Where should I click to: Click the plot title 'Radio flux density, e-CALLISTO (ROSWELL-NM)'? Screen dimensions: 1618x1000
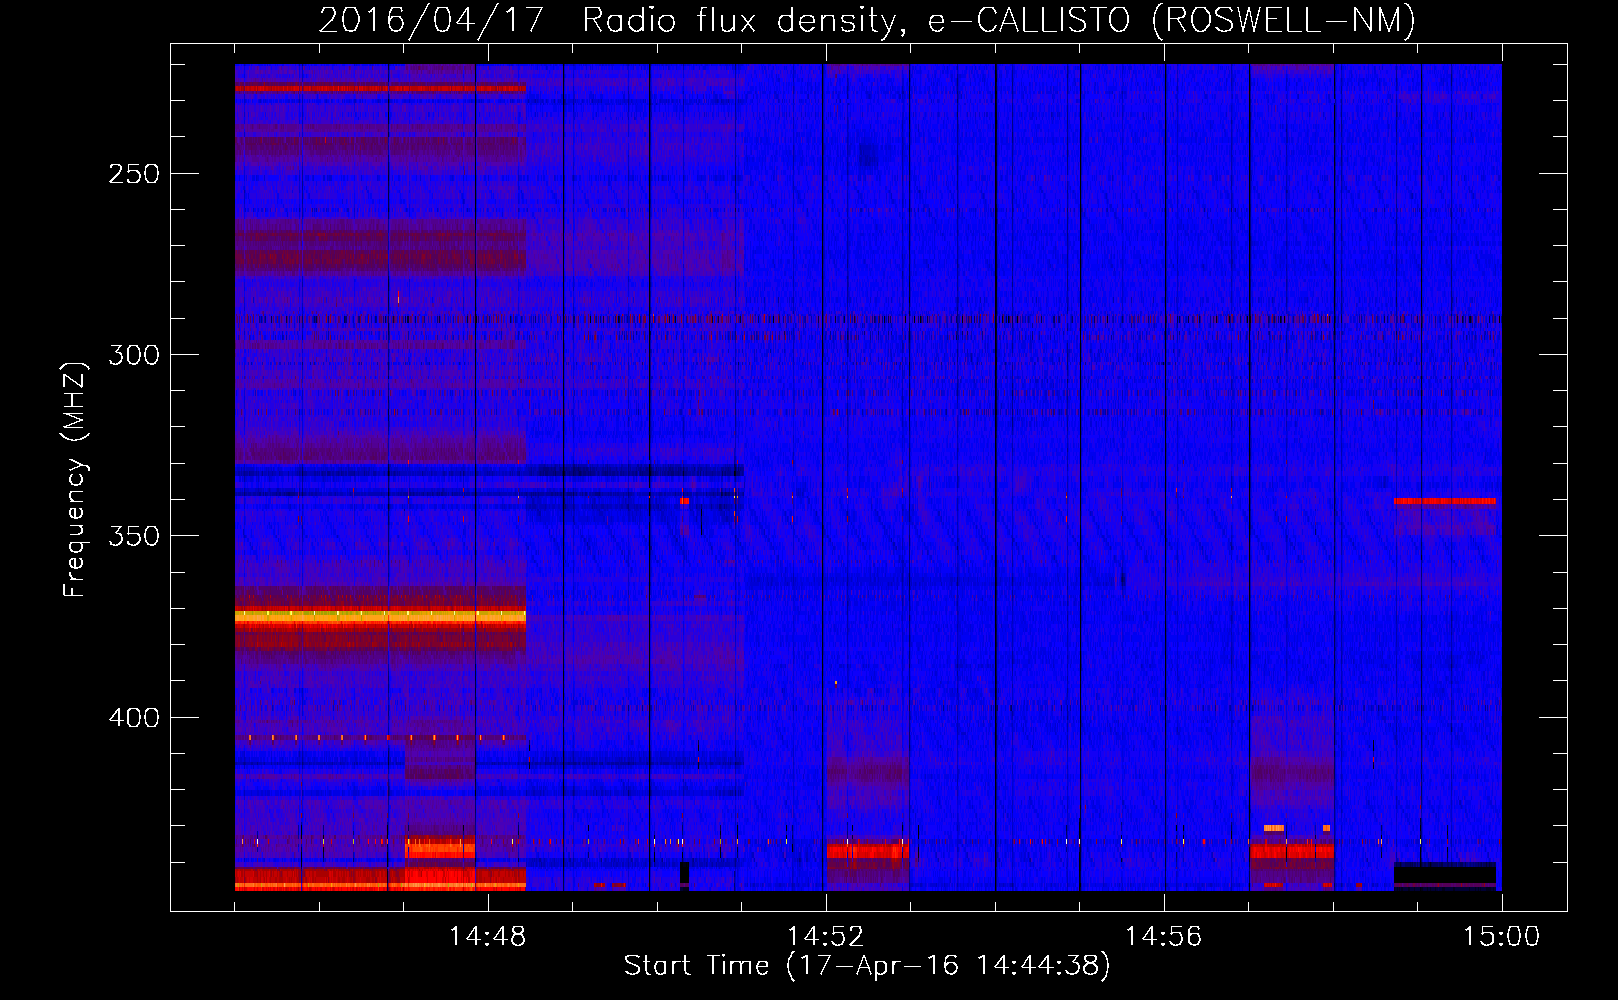pos(999,20)
